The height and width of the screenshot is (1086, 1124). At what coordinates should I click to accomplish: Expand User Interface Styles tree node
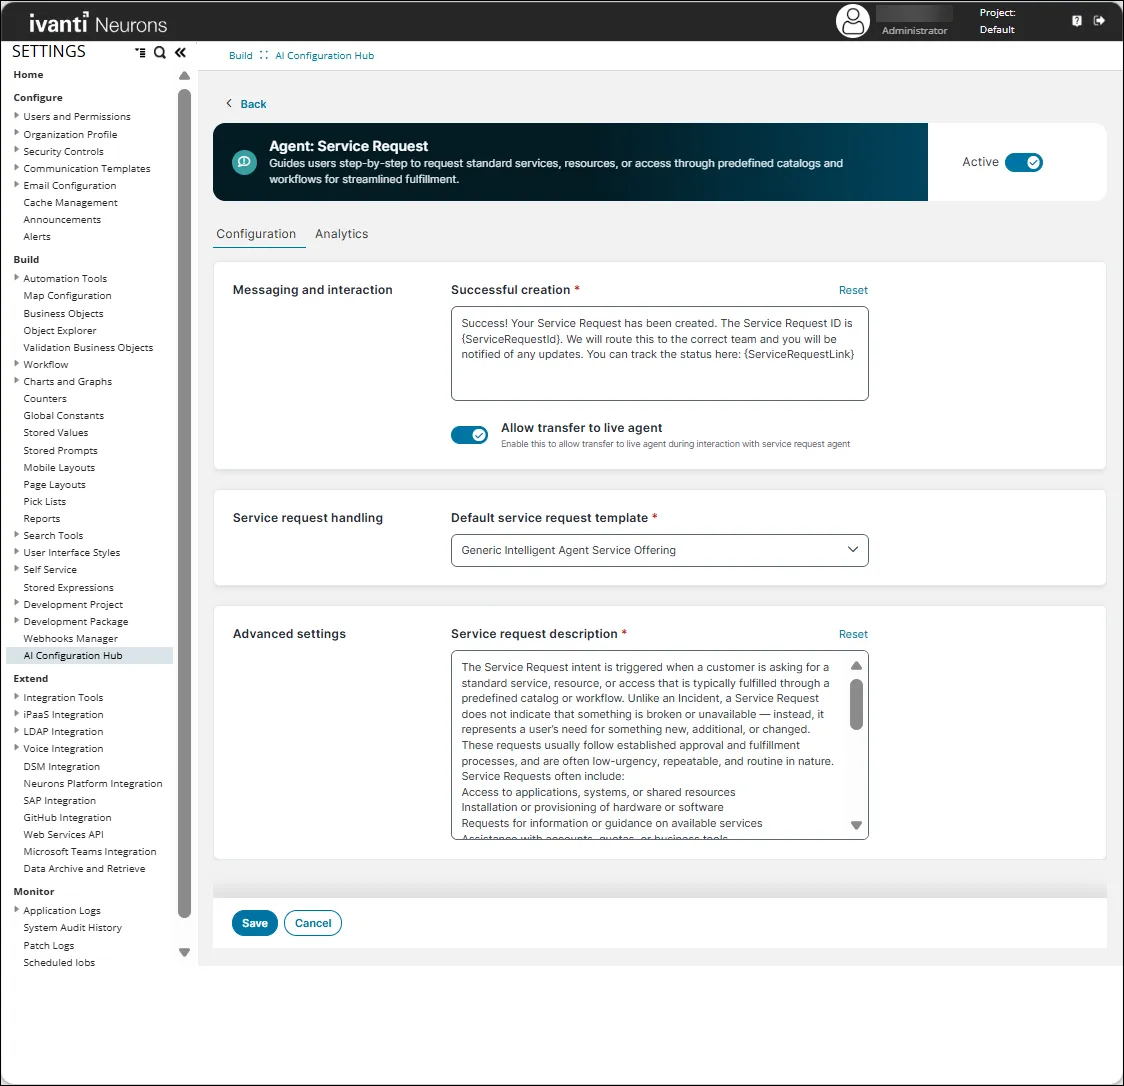click(16, 551)
